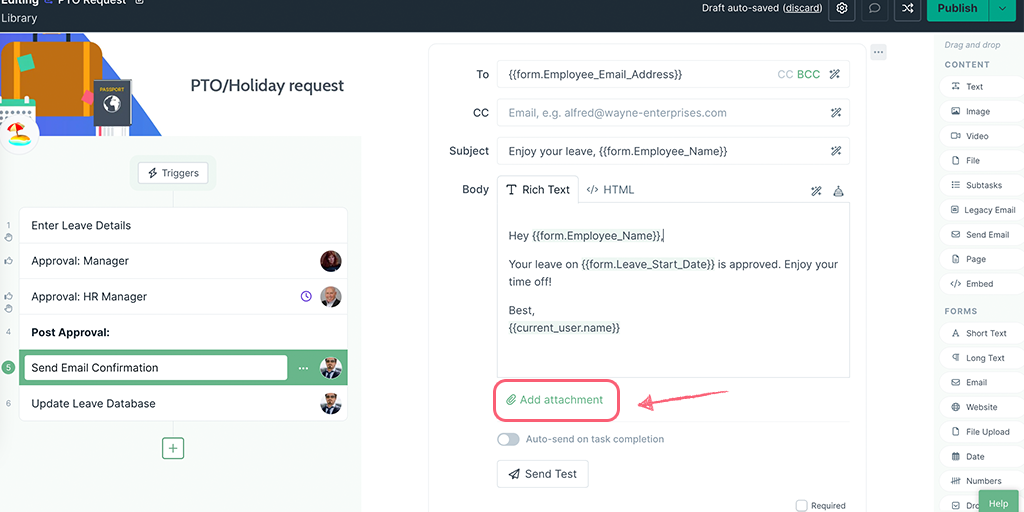Open the workflow settings gear icon
The width and height of the screenshot is (1024, 512).
pos(843,8)
